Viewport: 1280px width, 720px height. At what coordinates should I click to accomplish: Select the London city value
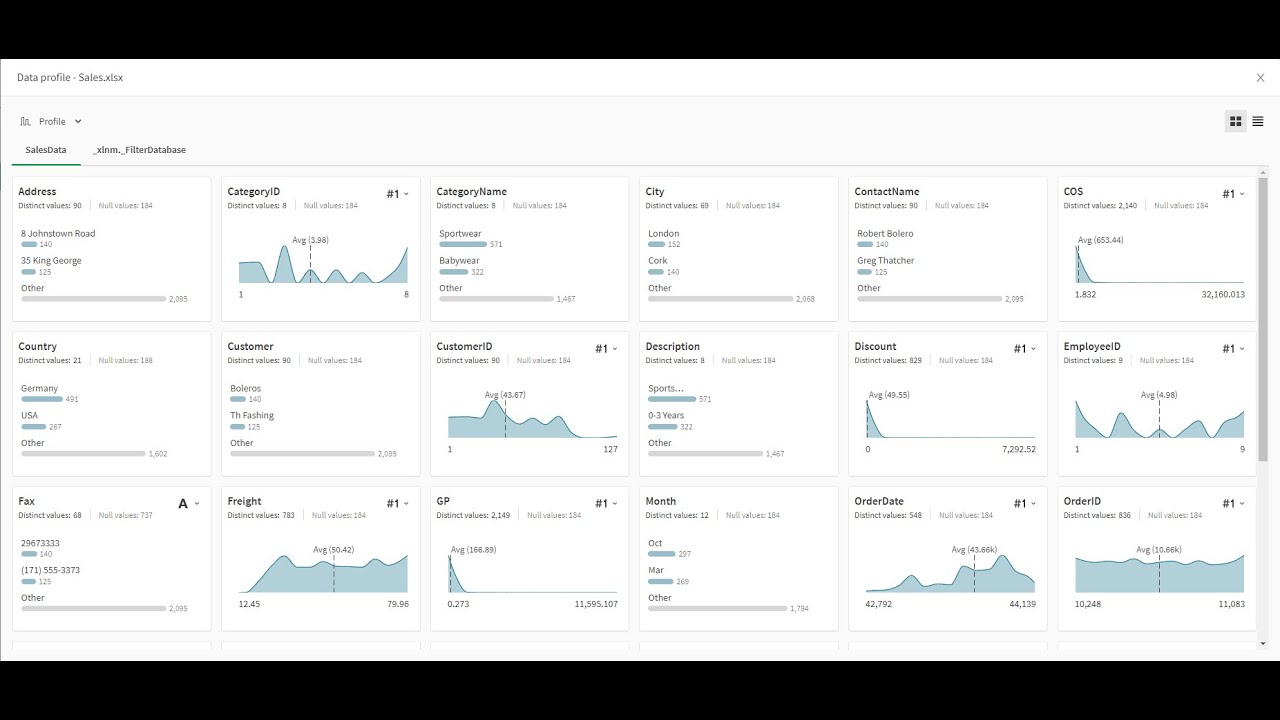[x=664, y=234]
